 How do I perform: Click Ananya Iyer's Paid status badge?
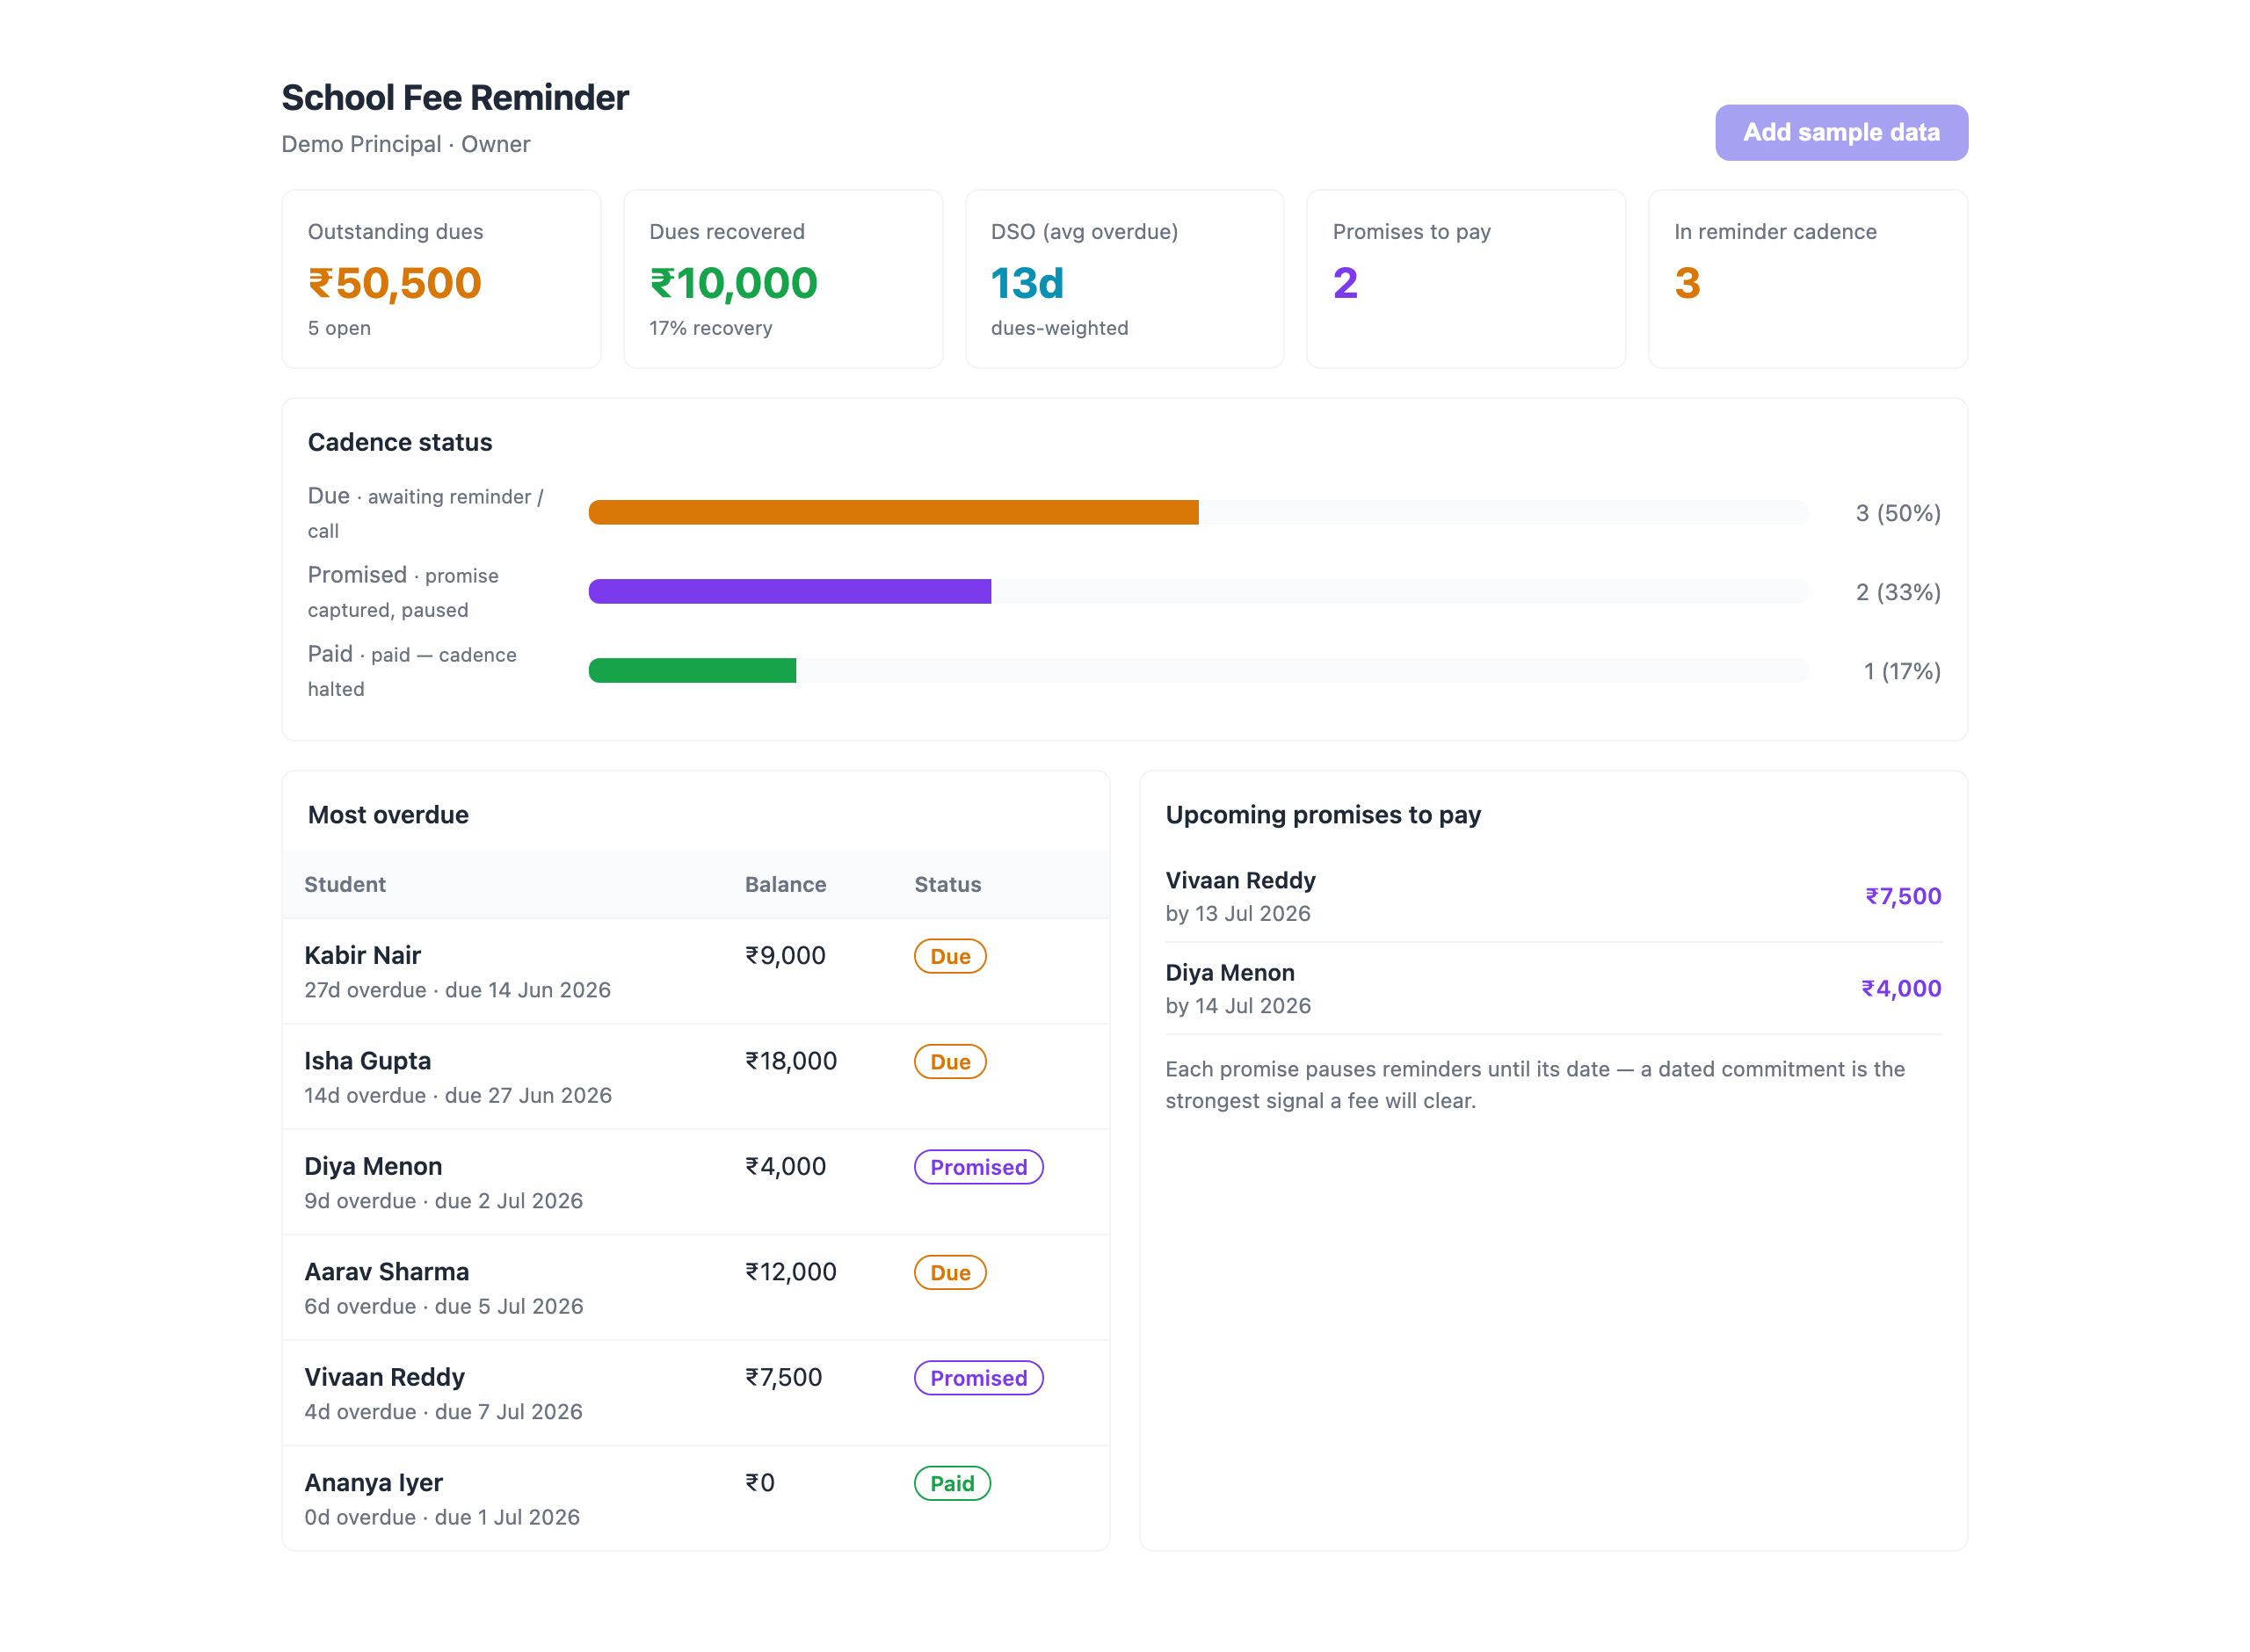[952, 1484]
